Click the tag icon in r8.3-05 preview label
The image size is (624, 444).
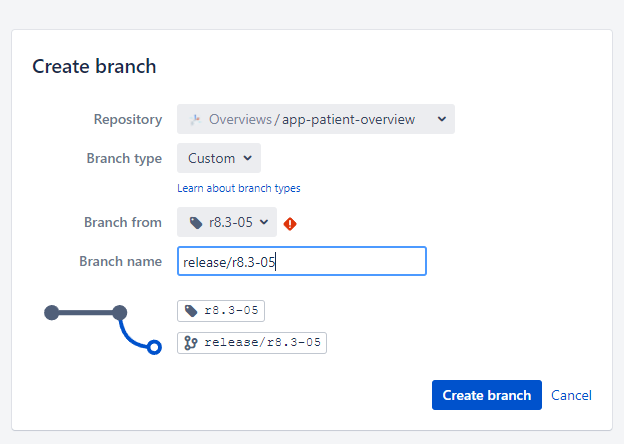pos(191,311)
